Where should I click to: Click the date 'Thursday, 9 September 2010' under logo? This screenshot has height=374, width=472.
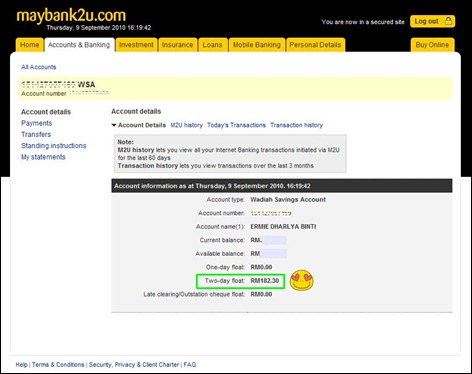86,28
